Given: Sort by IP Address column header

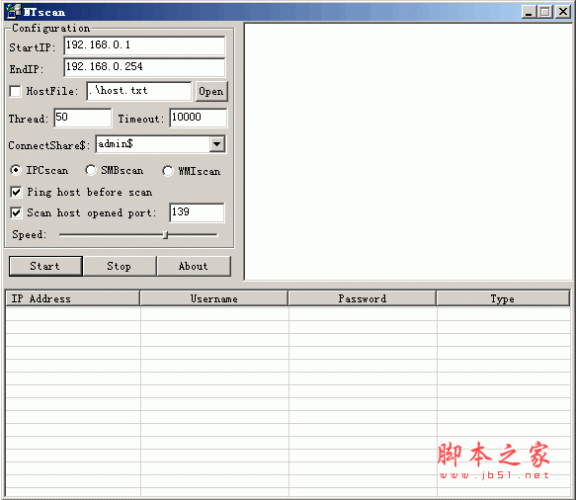Looking at the screenshot, I should coord(72,298).
